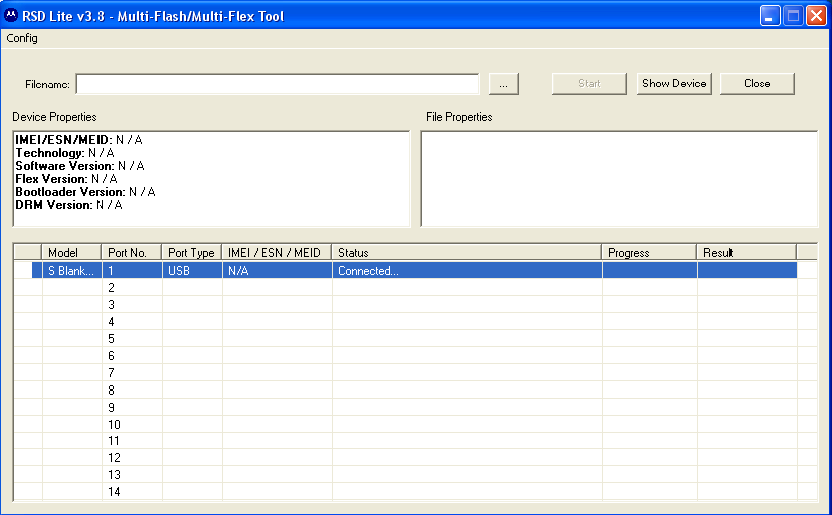The height and width of the screenshot is (515, 832).
Task: Click the Close button beside Show Device
Action: pos(757,84)
